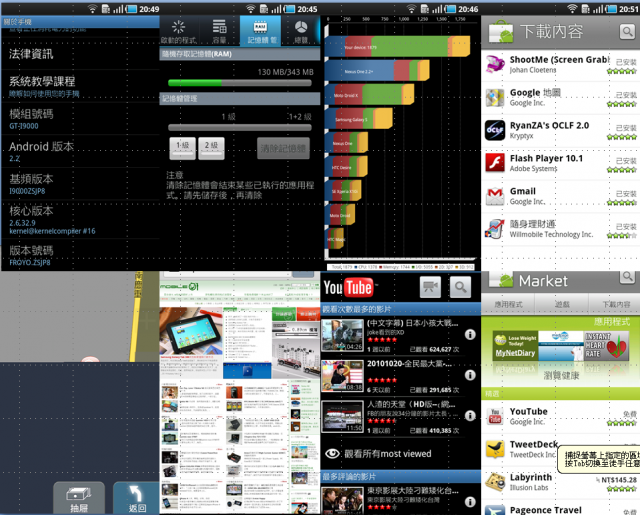This screenshot has height=515, width=640.
Task: Switch to the 啟動的程式 tab
Action: point(179,31)
